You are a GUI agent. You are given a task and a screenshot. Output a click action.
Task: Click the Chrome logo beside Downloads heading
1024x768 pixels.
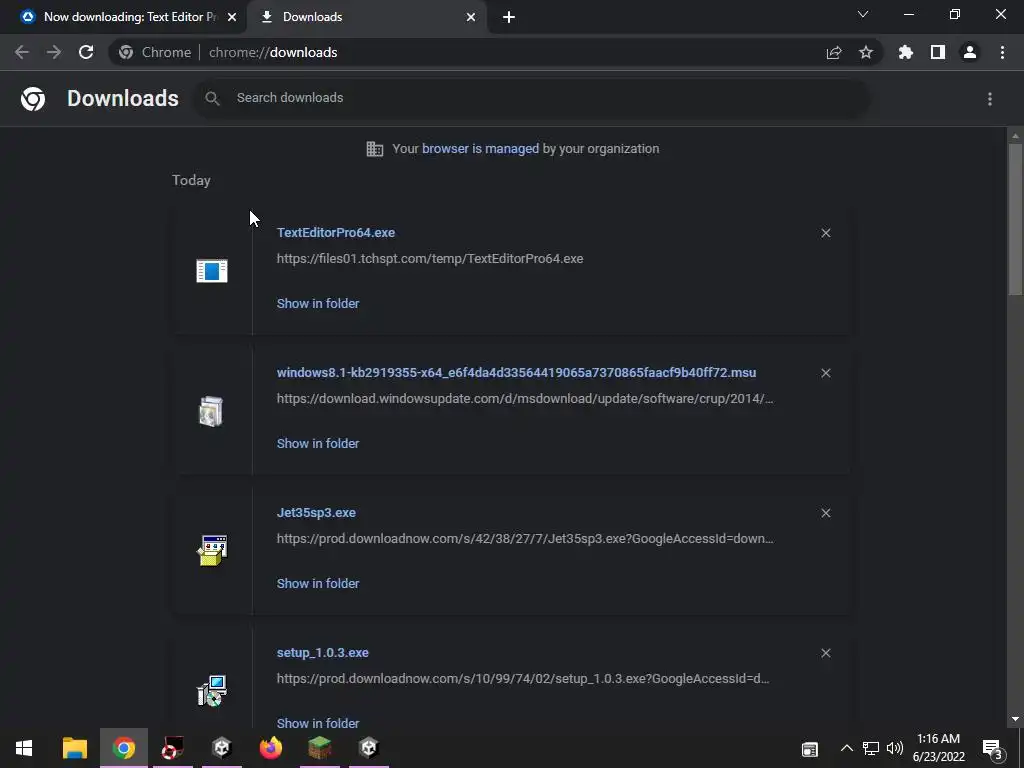point(33,99)
